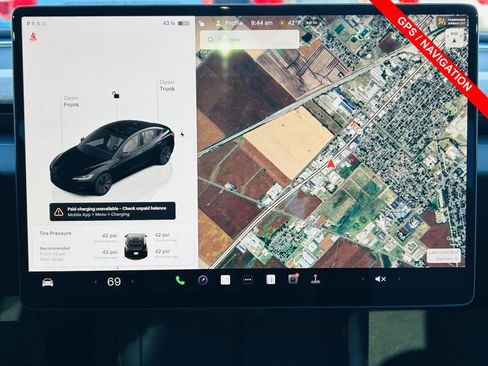Open the dashcam icon with red dot

point(293,279)
